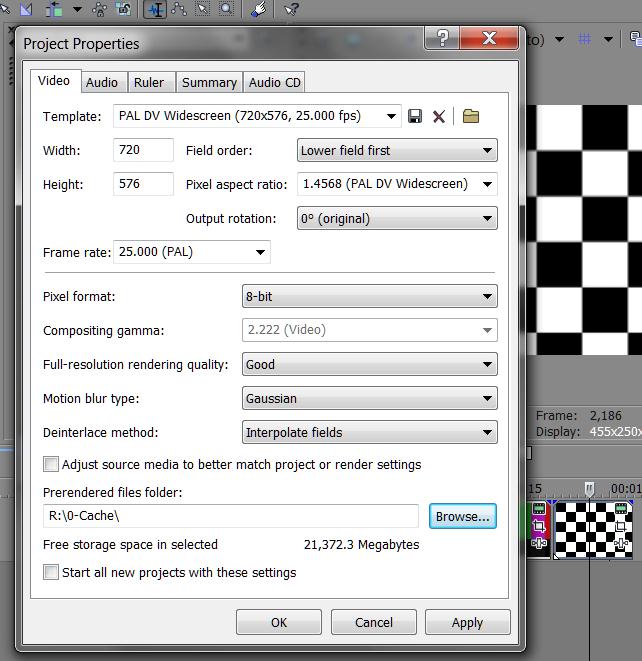The height and width of the screenshot is (661, 642).
Task: Open the preview quality dropdown arrow
Action: point(559,40)
